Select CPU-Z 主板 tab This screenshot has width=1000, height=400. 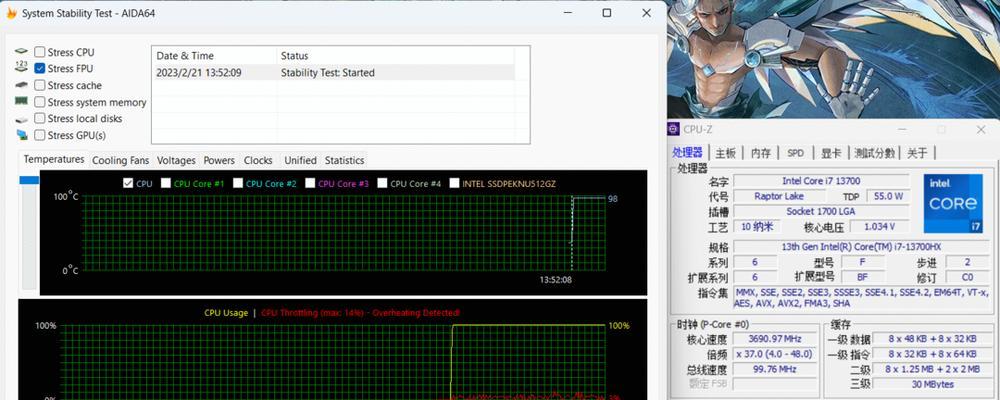(x=725, y=153)
